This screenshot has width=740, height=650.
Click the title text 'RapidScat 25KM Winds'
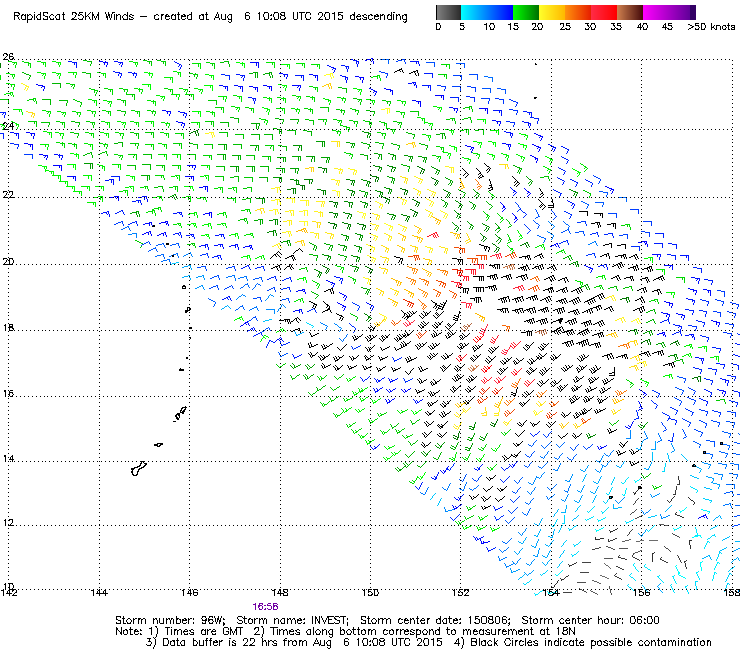74,16
